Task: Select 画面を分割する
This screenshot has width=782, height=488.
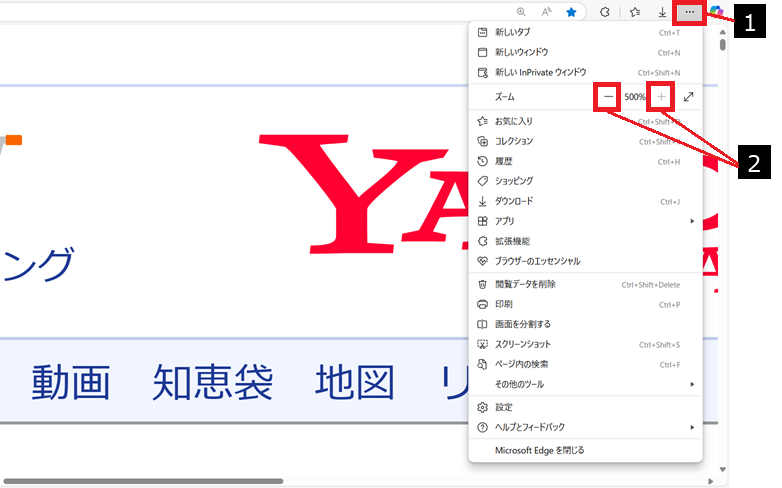Action: [x=585, y=324]
